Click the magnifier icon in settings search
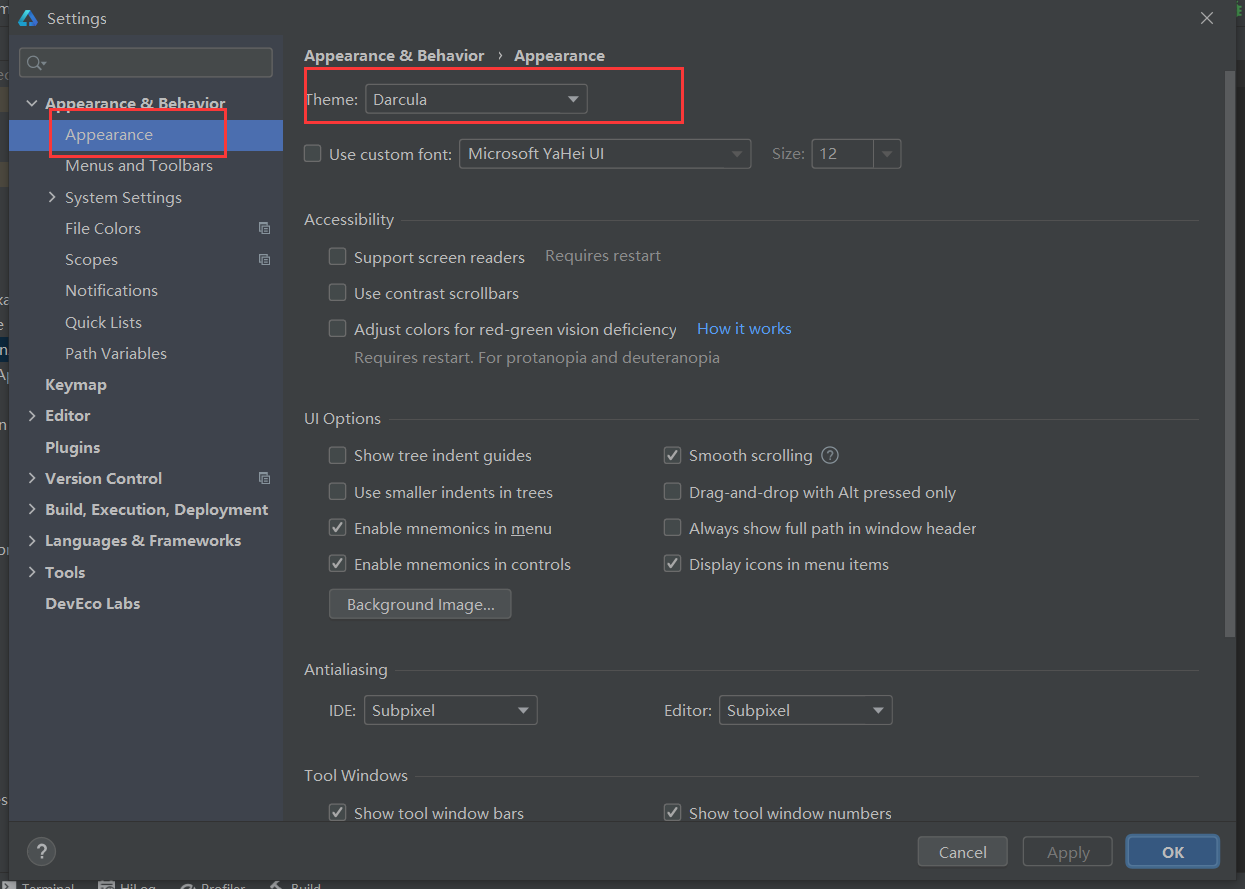This screenshot has width=1245, height=889. pos(36,63)
